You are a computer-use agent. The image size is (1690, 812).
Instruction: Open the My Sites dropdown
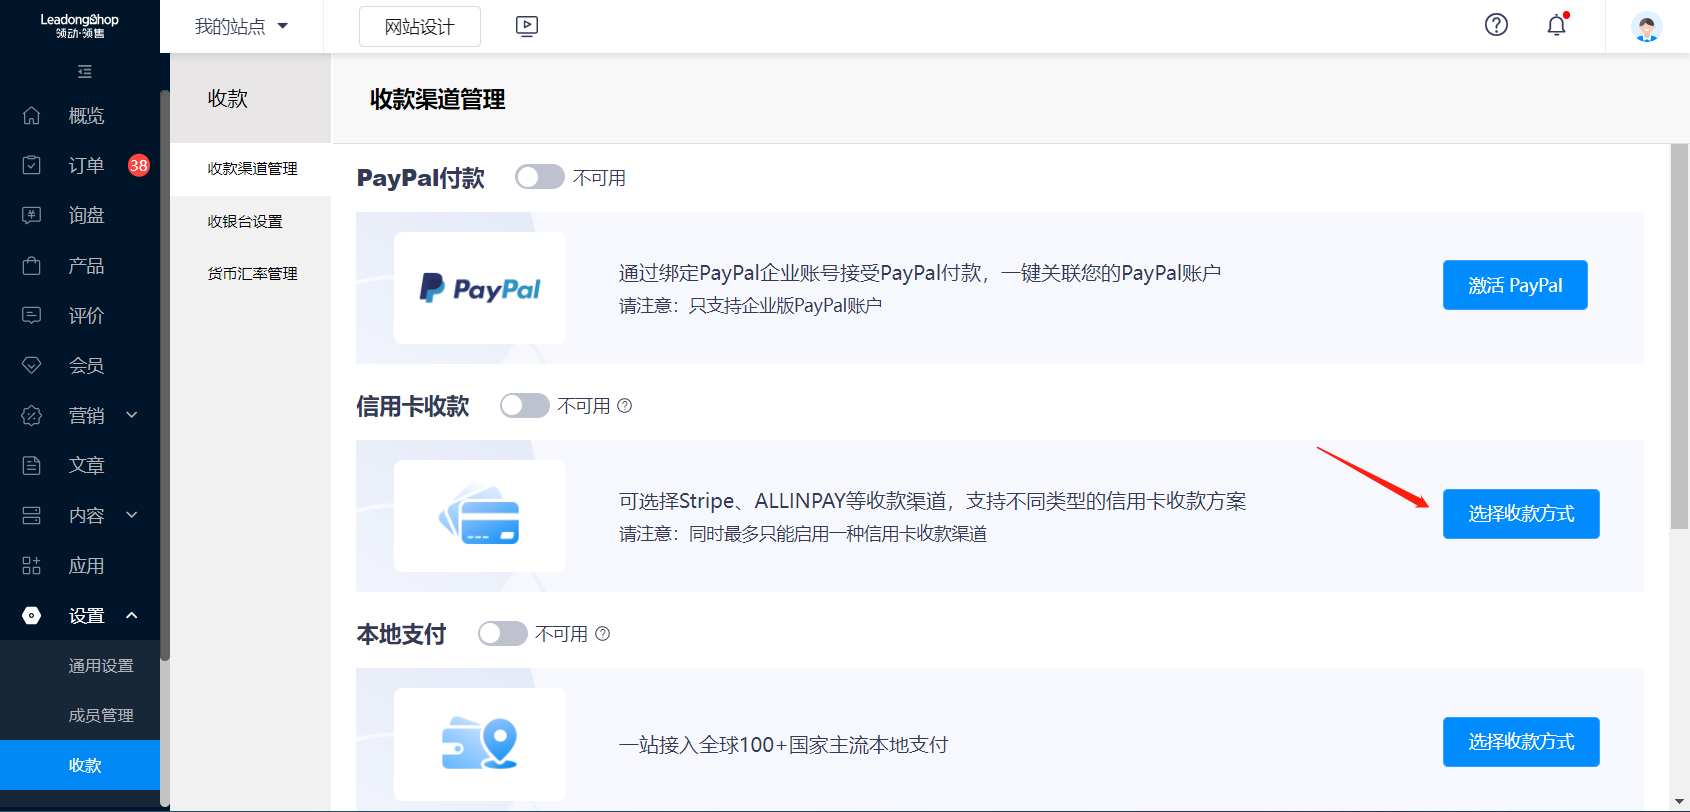tap(241, 27)
